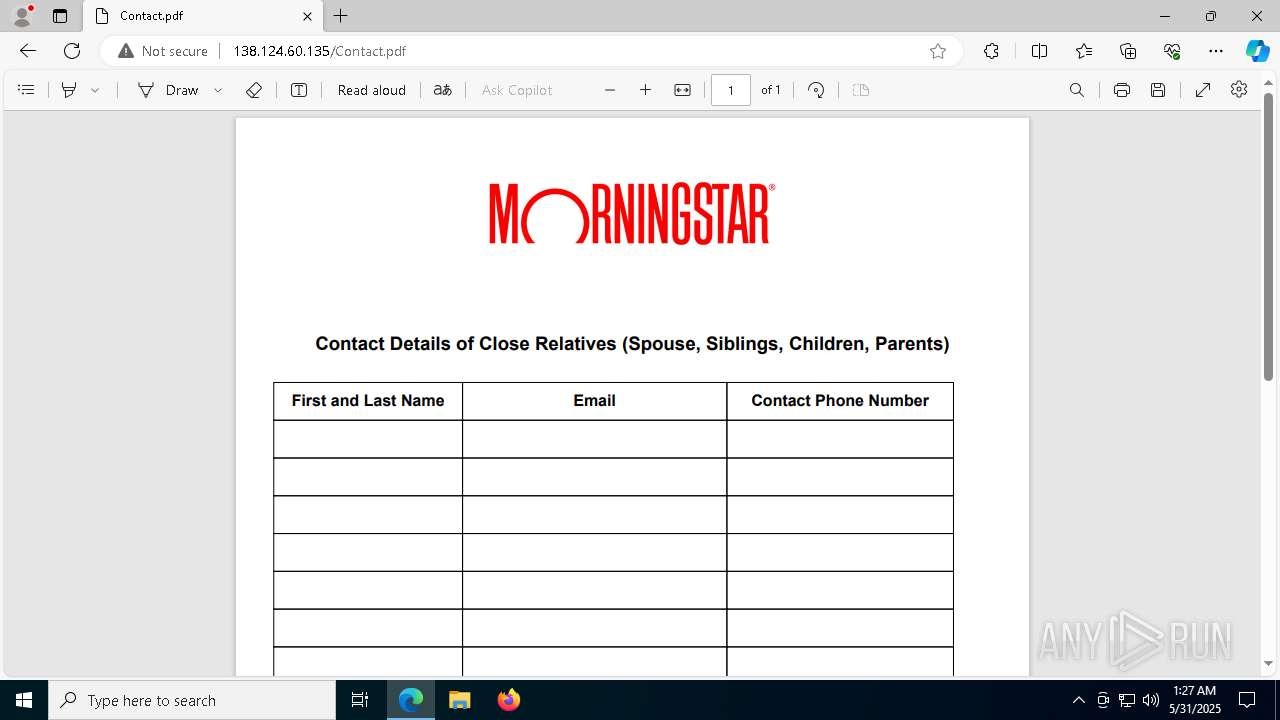View the Not secure site information
The width and height of the screenshot is (1280, 720).
coord(163,51)
